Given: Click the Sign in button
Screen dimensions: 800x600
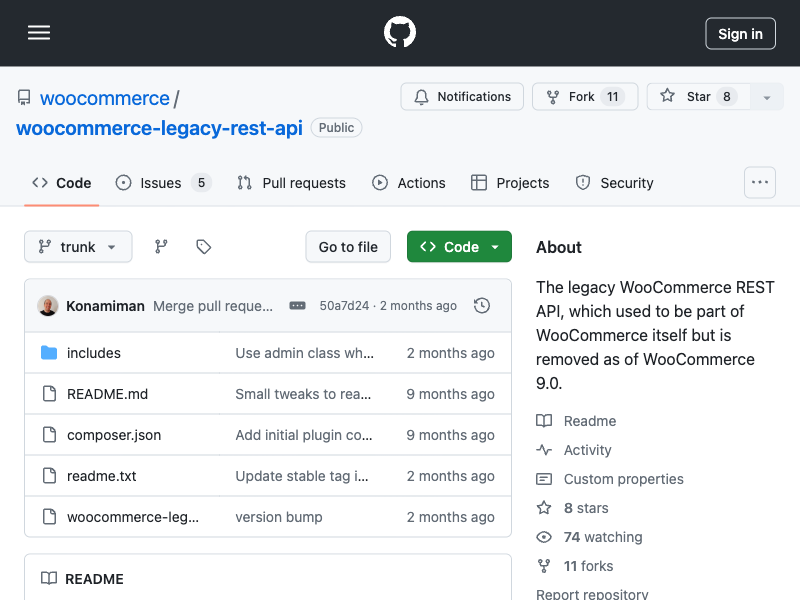Looking at the screenshot, I should pyautogui.click(x=740, y=34).
